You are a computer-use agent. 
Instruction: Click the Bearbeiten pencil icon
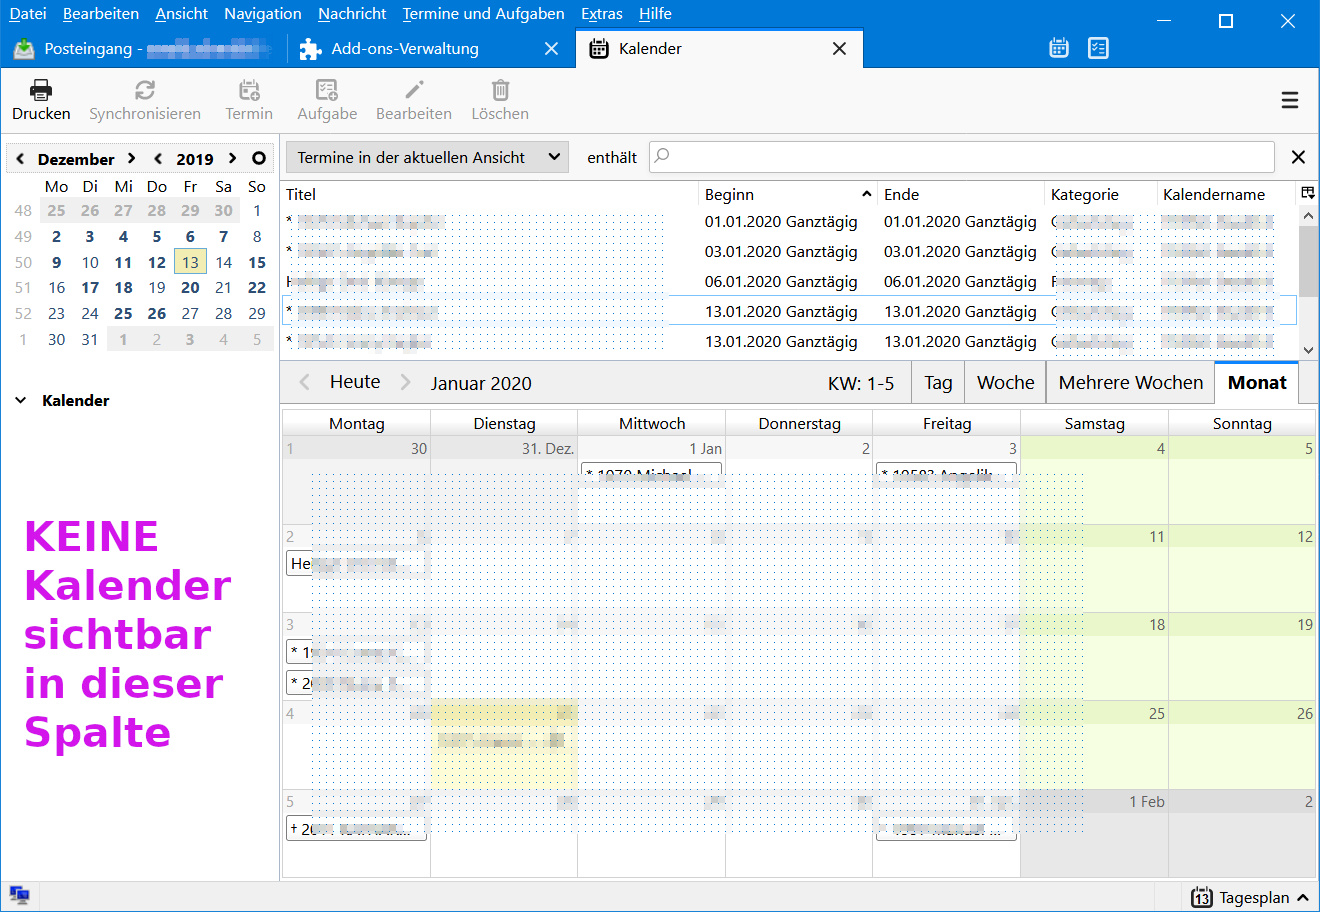414,90
